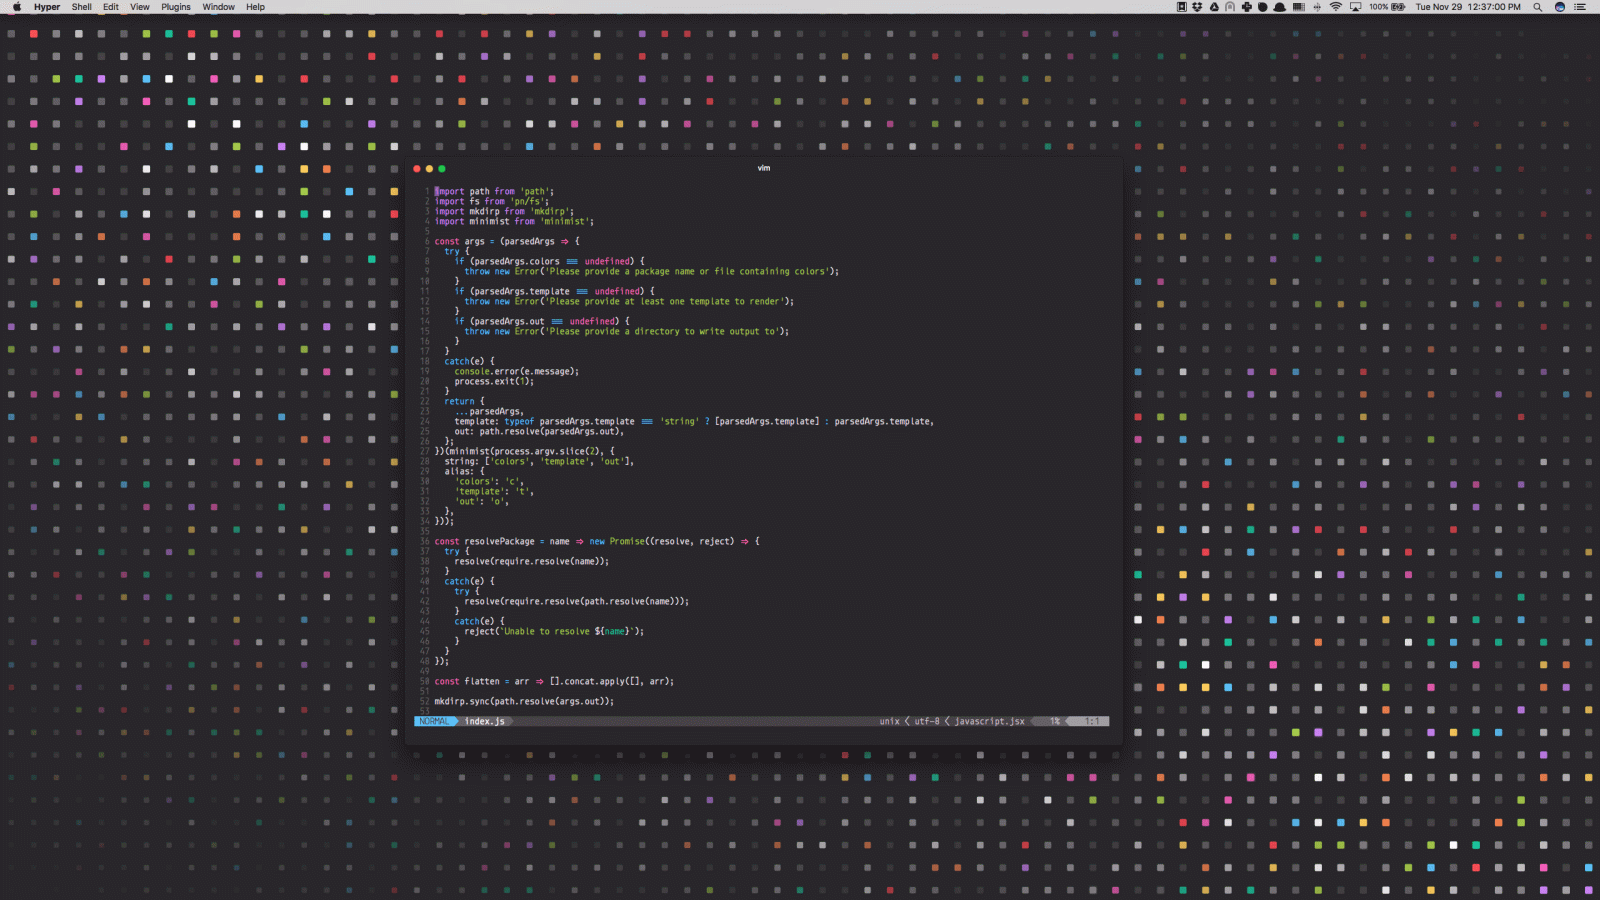Click the index.js filename segment
This screenshot has width=1600, height=900.
[483, 720]
